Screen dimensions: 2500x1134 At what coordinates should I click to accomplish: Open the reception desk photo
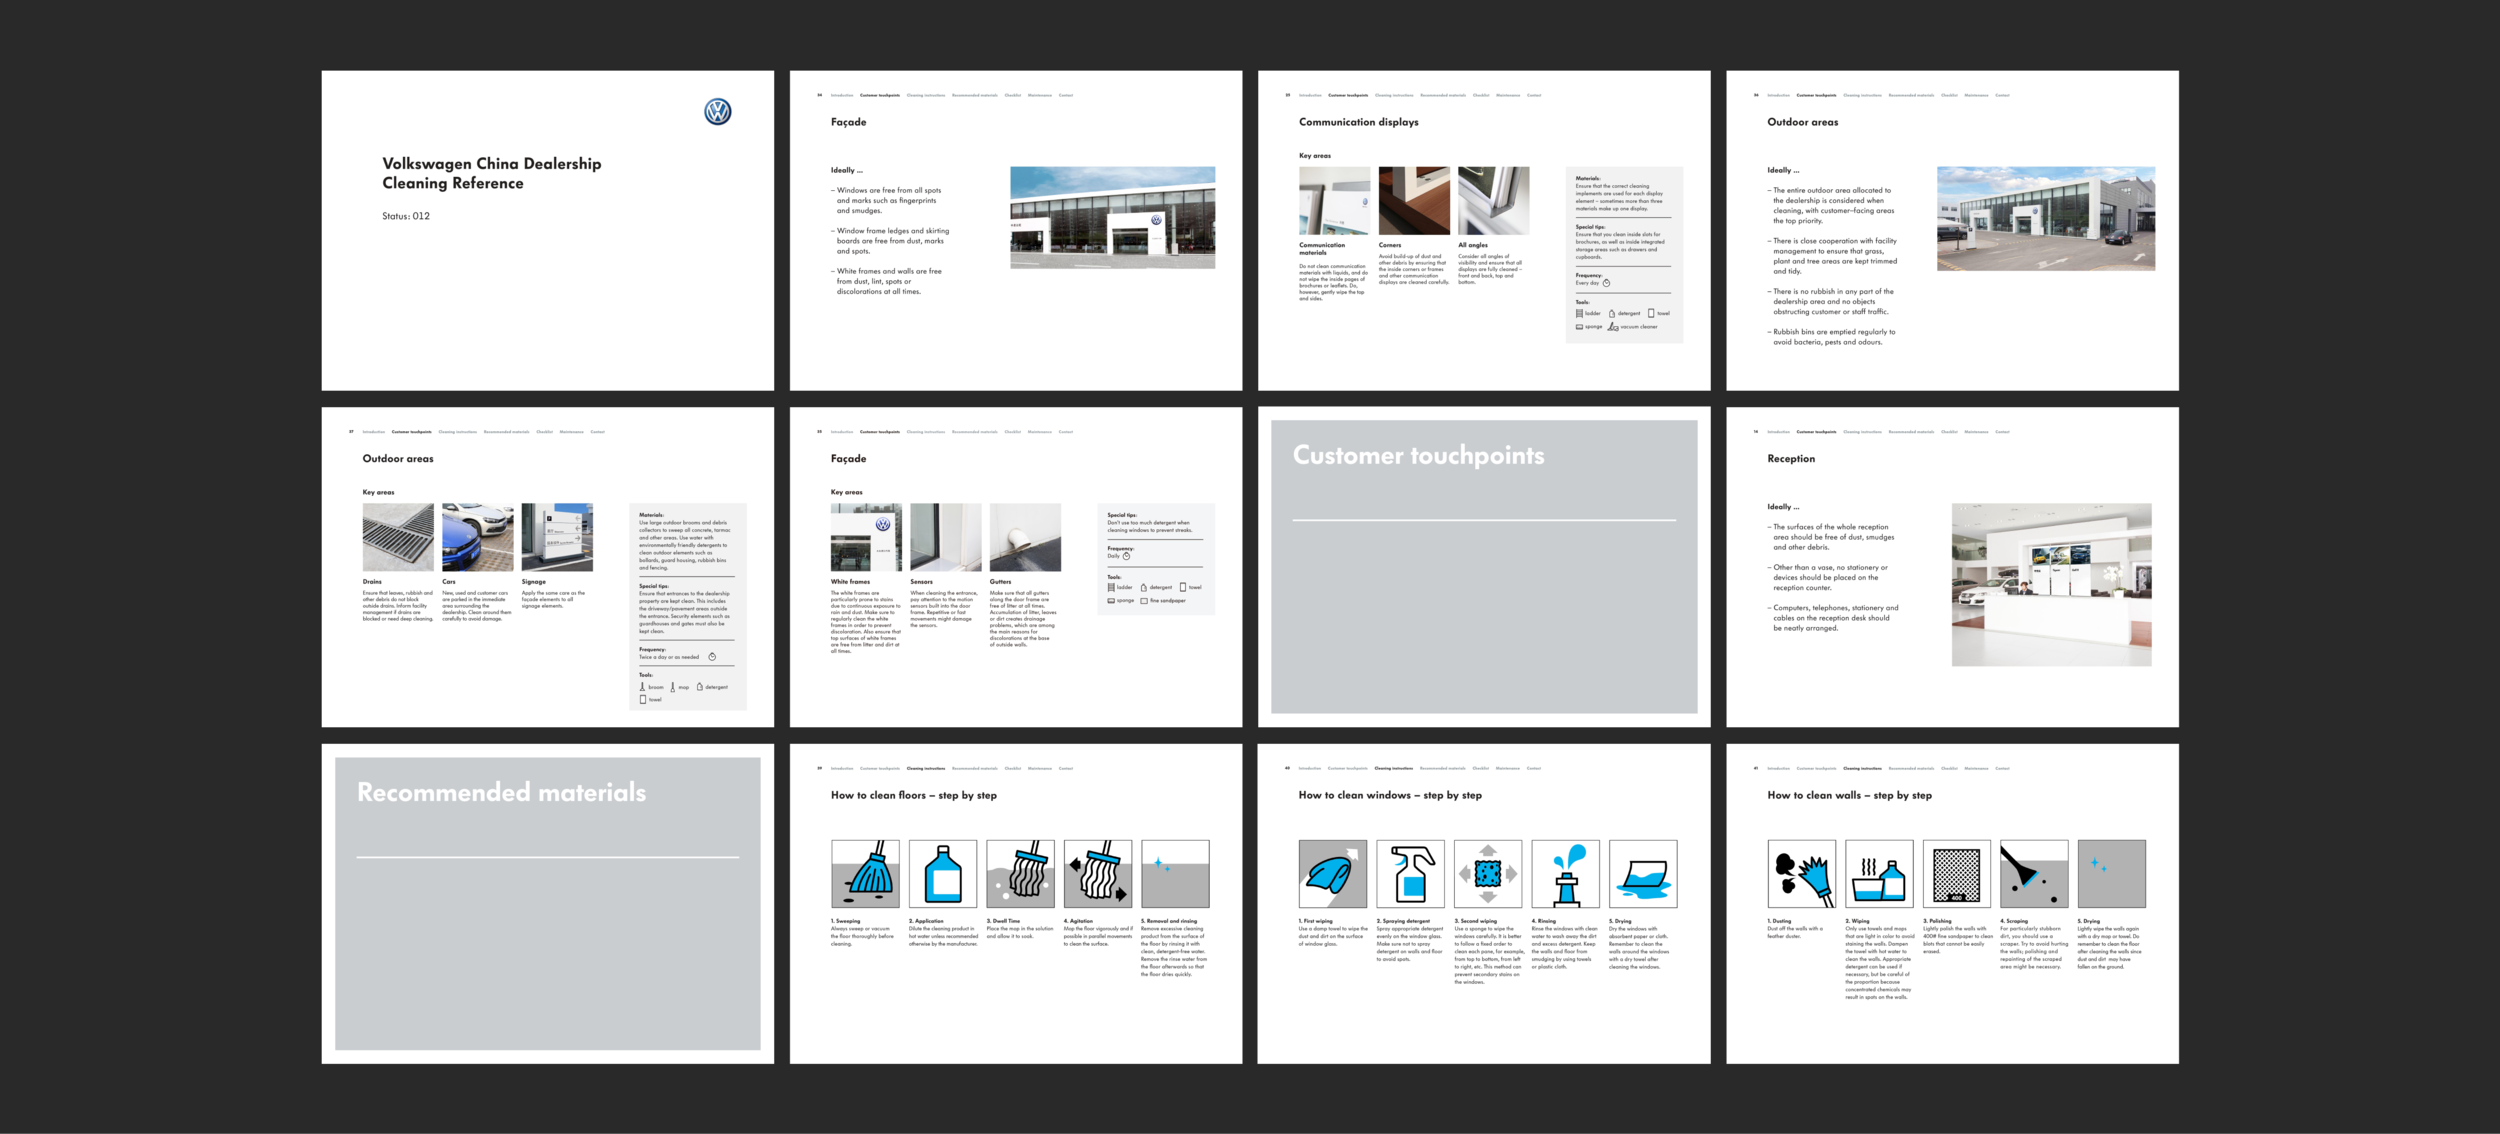click(x=2051, y=585)
